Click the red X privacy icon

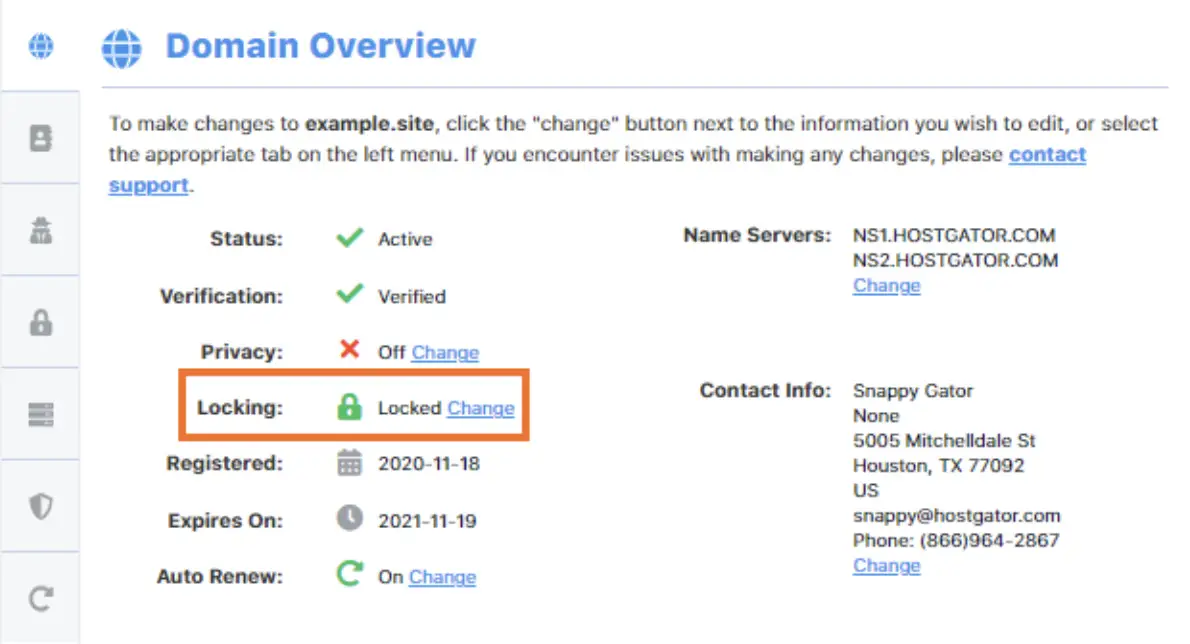pos(350,349)
